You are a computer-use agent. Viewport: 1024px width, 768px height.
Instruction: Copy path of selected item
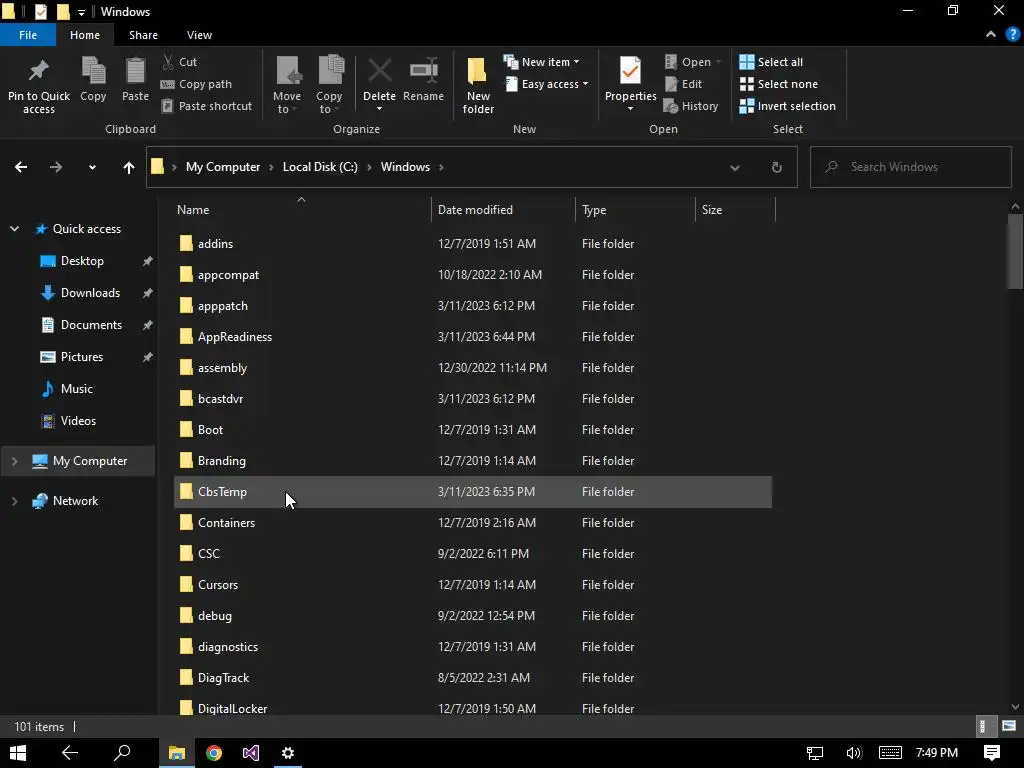coord(197,84)
